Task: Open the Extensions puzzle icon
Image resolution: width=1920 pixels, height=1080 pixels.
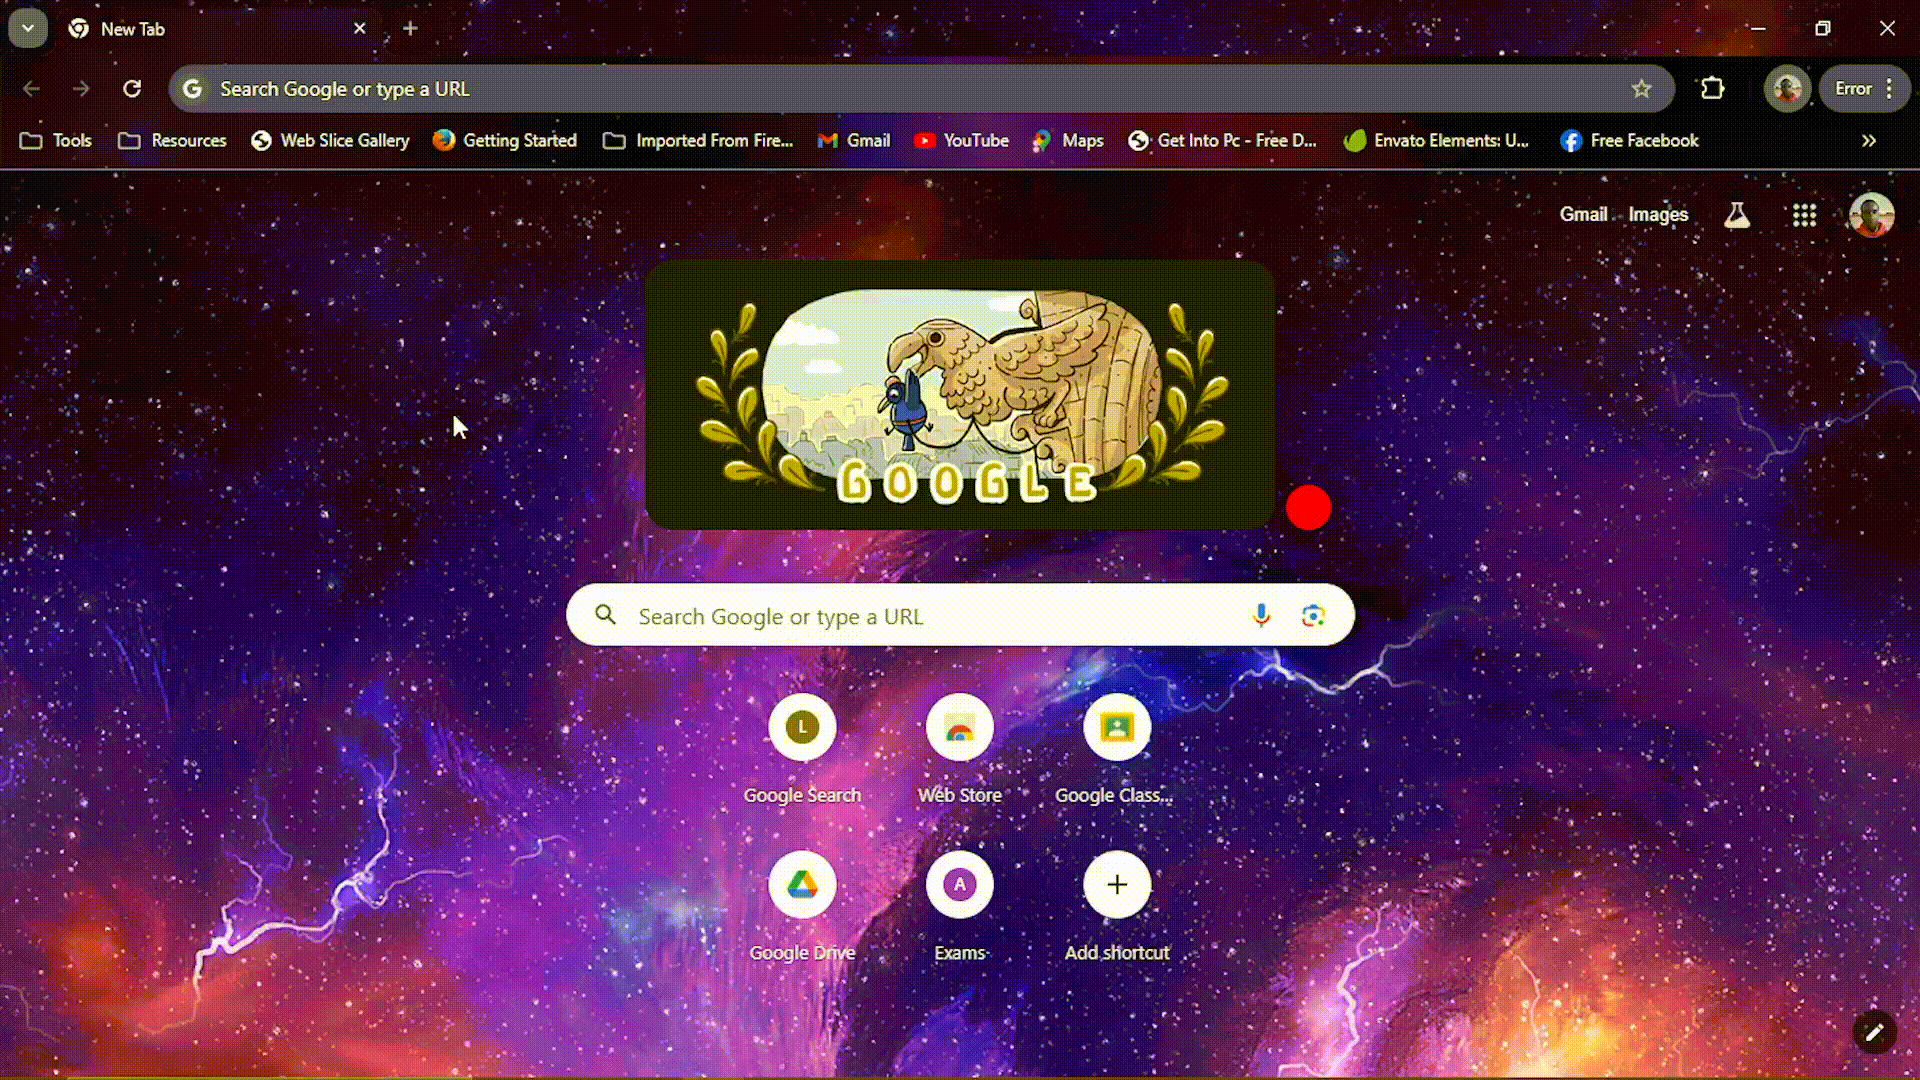Action: click(1712, 89)
